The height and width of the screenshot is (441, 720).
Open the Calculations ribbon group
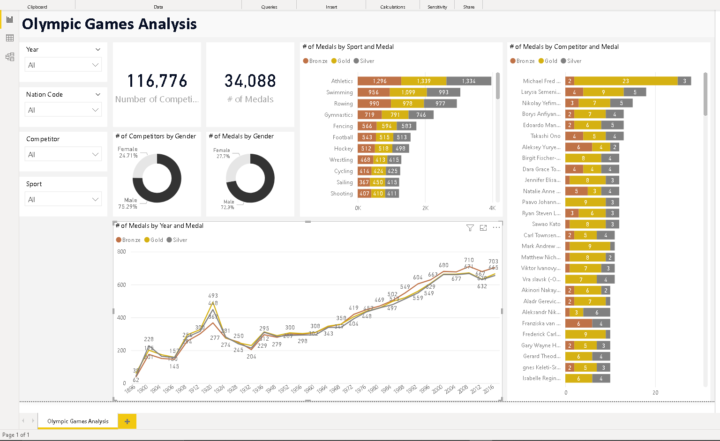(393, 7)
